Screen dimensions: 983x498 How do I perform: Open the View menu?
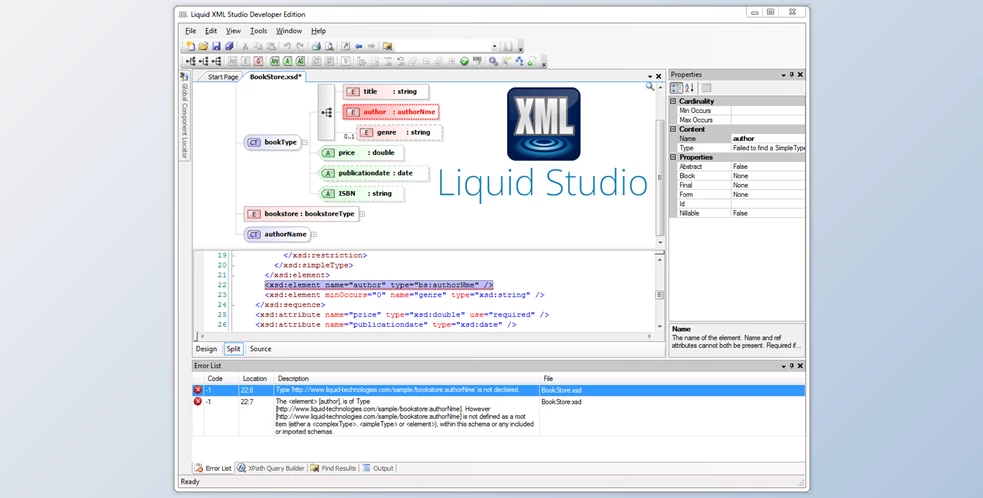(233, 31)
